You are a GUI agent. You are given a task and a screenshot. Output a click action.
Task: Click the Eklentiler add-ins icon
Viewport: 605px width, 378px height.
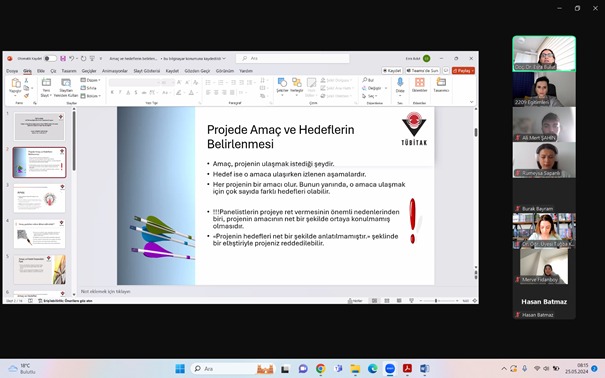coord(419,84)
